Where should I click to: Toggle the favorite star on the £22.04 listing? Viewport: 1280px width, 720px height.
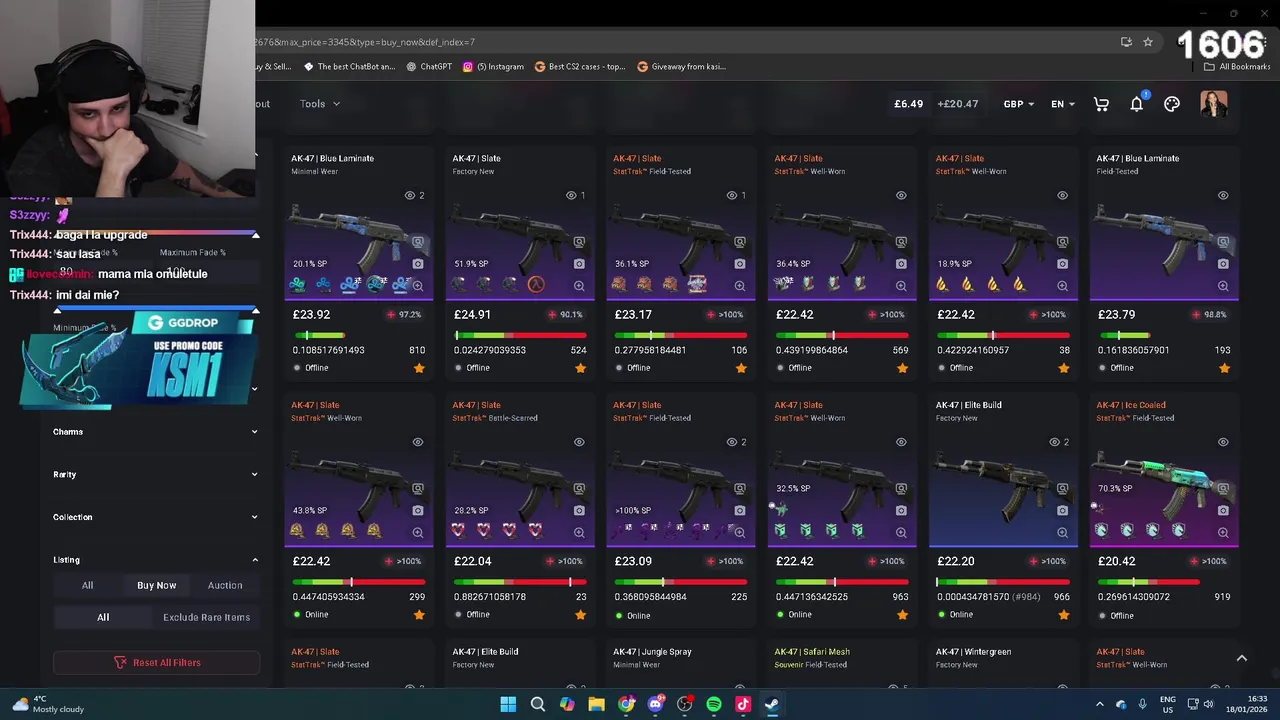[580, 615]
